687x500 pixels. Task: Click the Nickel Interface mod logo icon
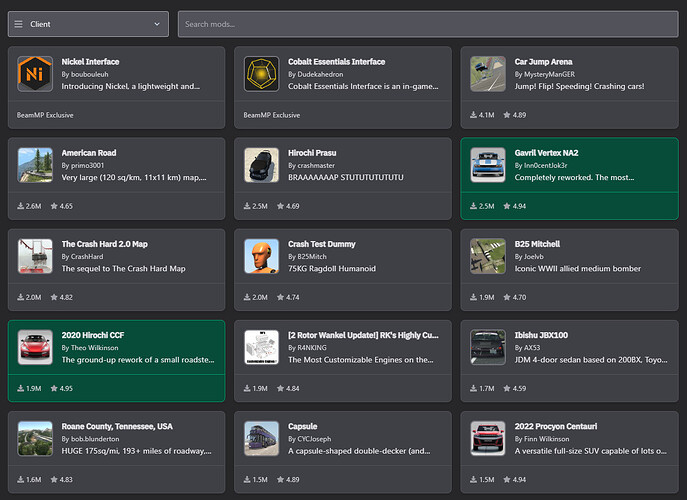tap(35, 73)
